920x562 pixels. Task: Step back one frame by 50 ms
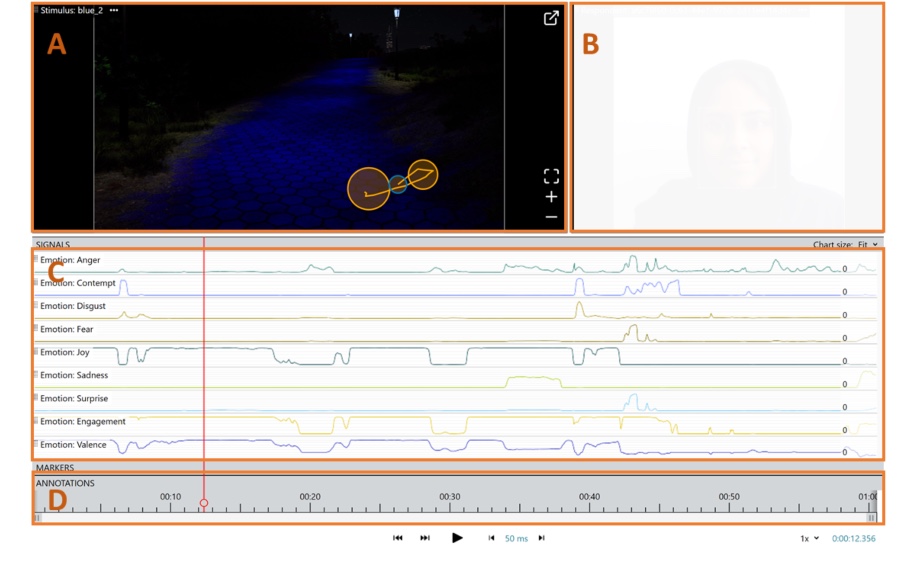point(491,538)
